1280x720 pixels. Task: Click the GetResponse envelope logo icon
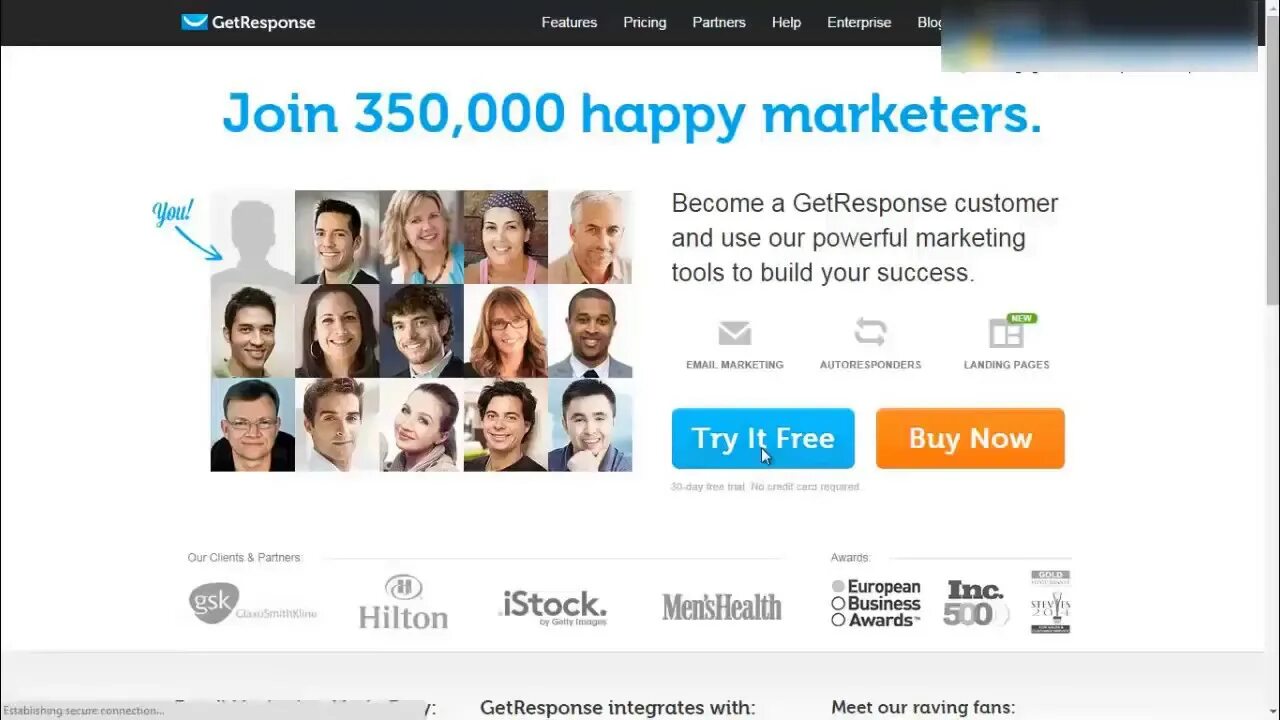click(x=194, y=22)
